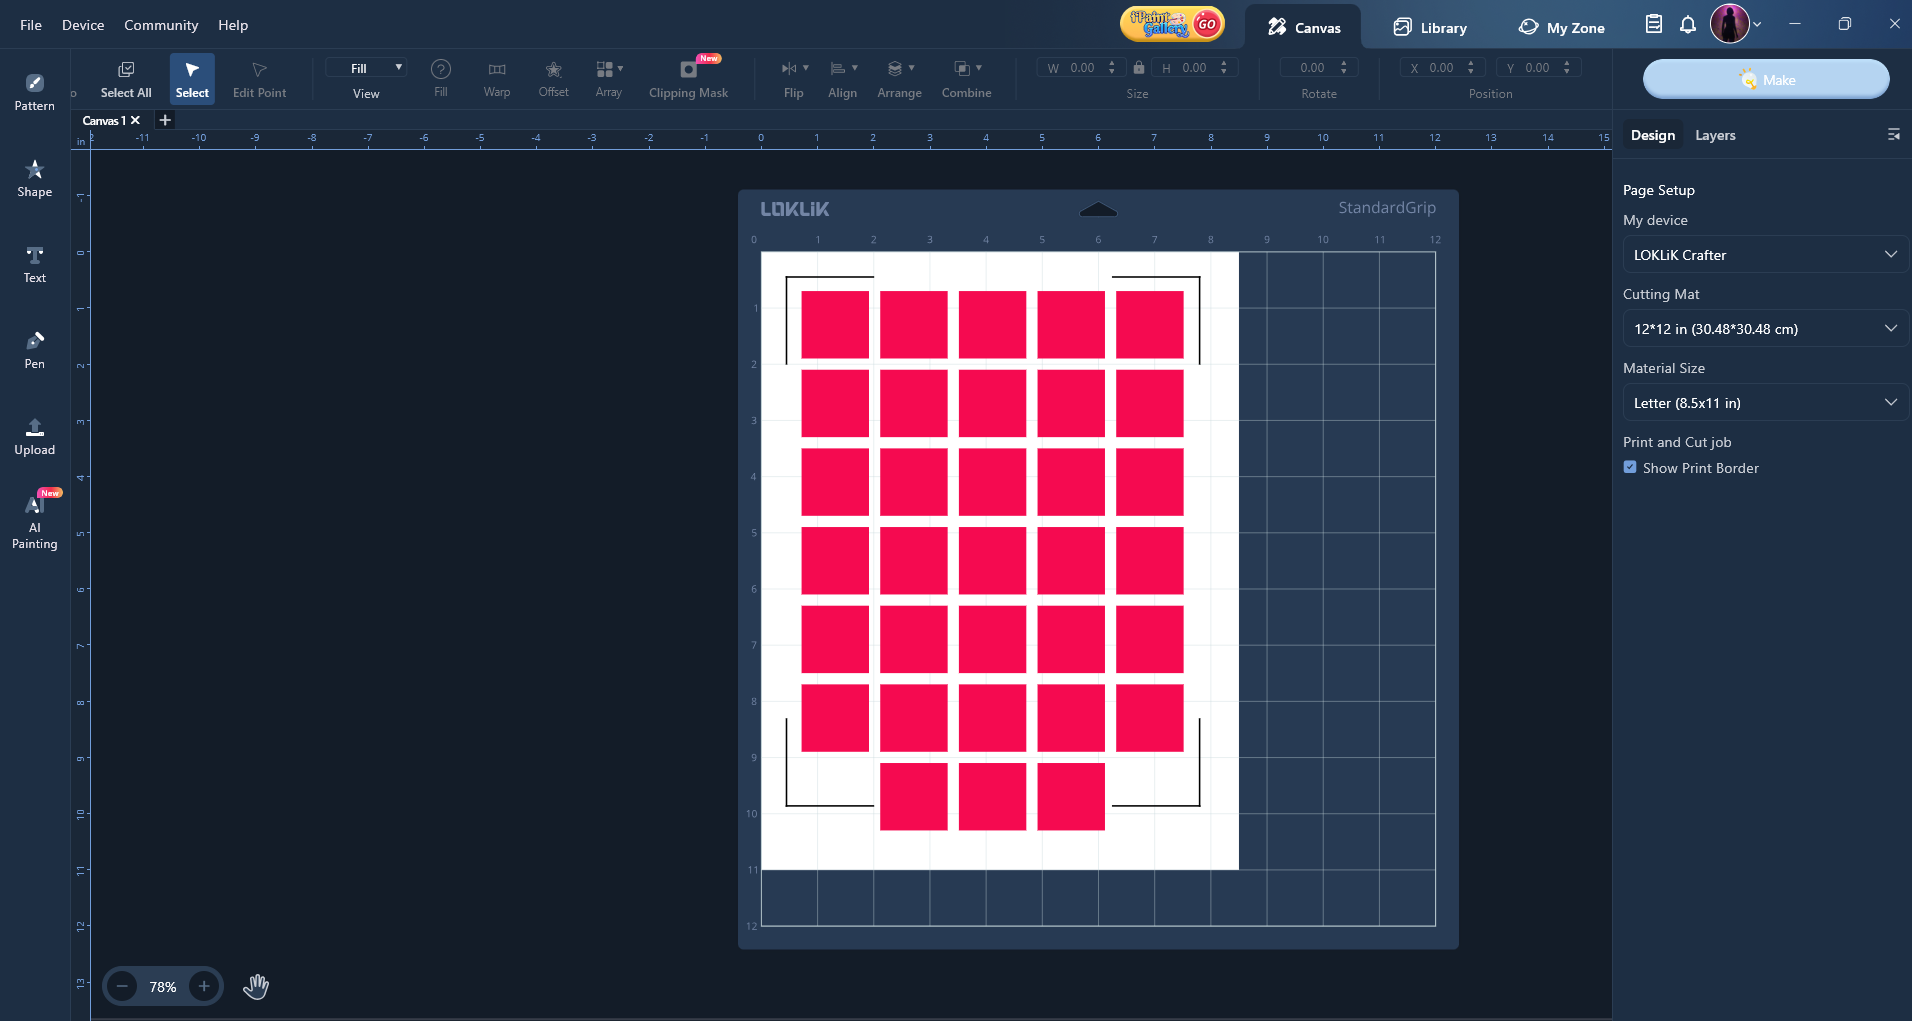
Task: Open the Pattern tool in sidebar
Action: point(34,92)
